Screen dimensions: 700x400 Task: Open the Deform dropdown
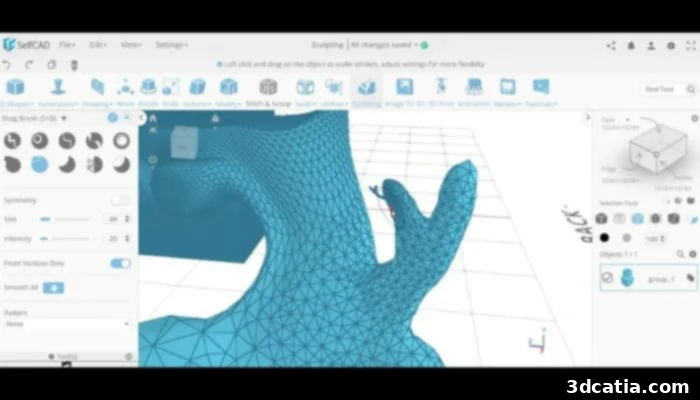[197, 92]
